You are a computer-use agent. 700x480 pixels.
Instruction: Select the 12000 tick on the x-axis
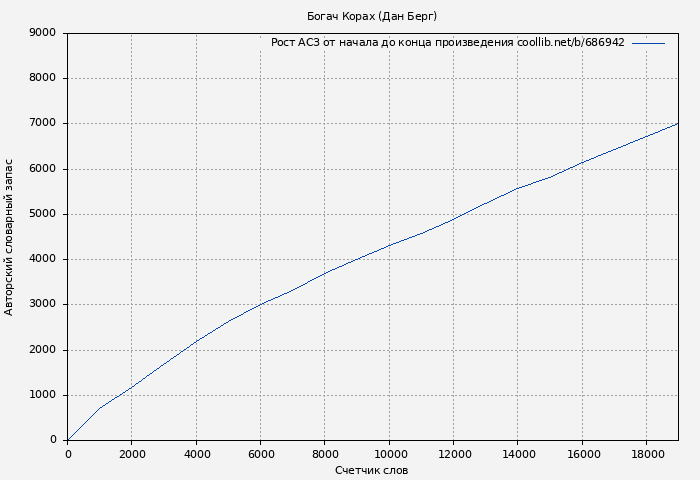[453, 453]
